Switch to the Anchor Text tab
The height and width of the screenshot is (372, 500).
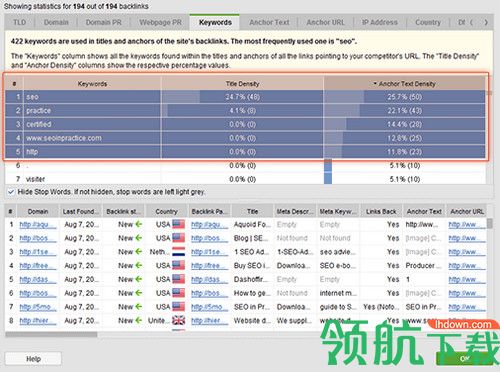tap(269, 22)
